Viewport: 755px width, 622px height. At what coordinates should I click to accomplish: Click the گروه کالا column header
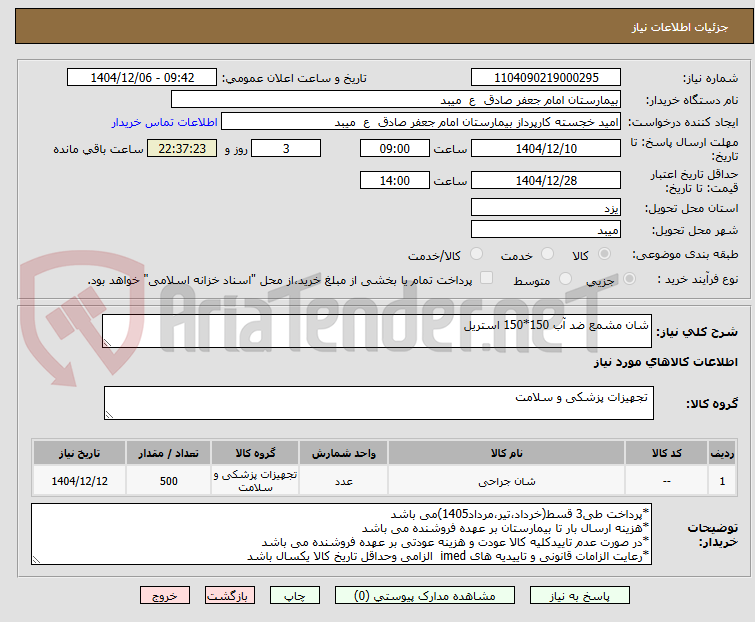(255, 453)
